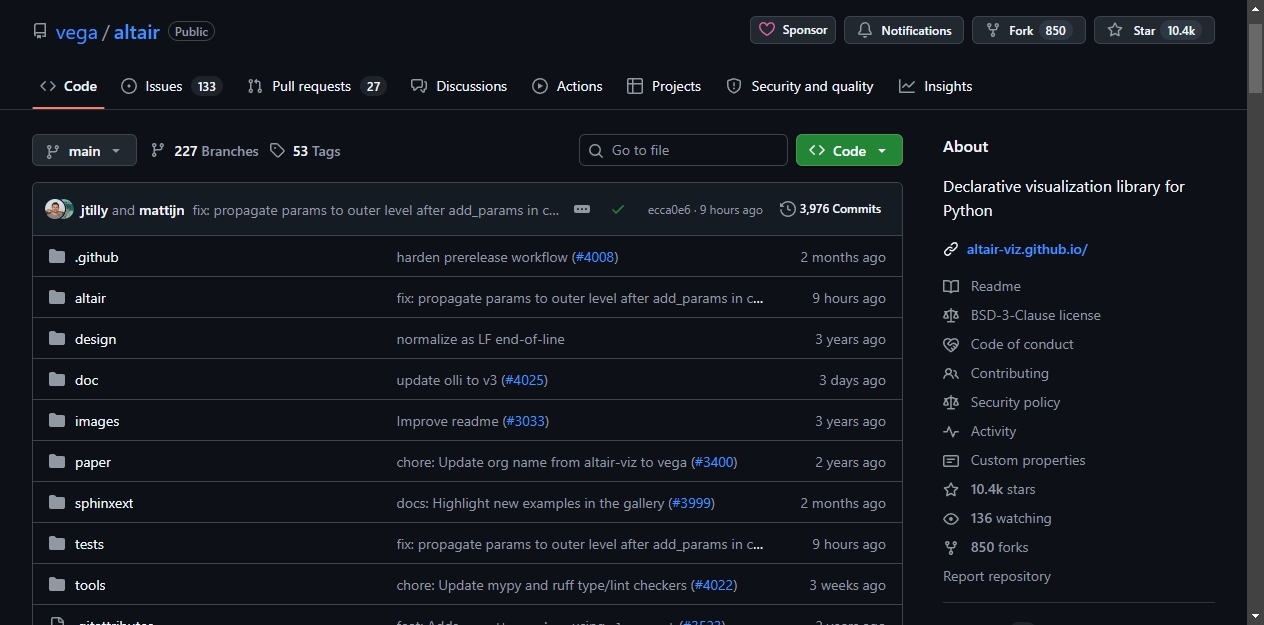Expand the main branch selector dropdown

click(84, 151)
